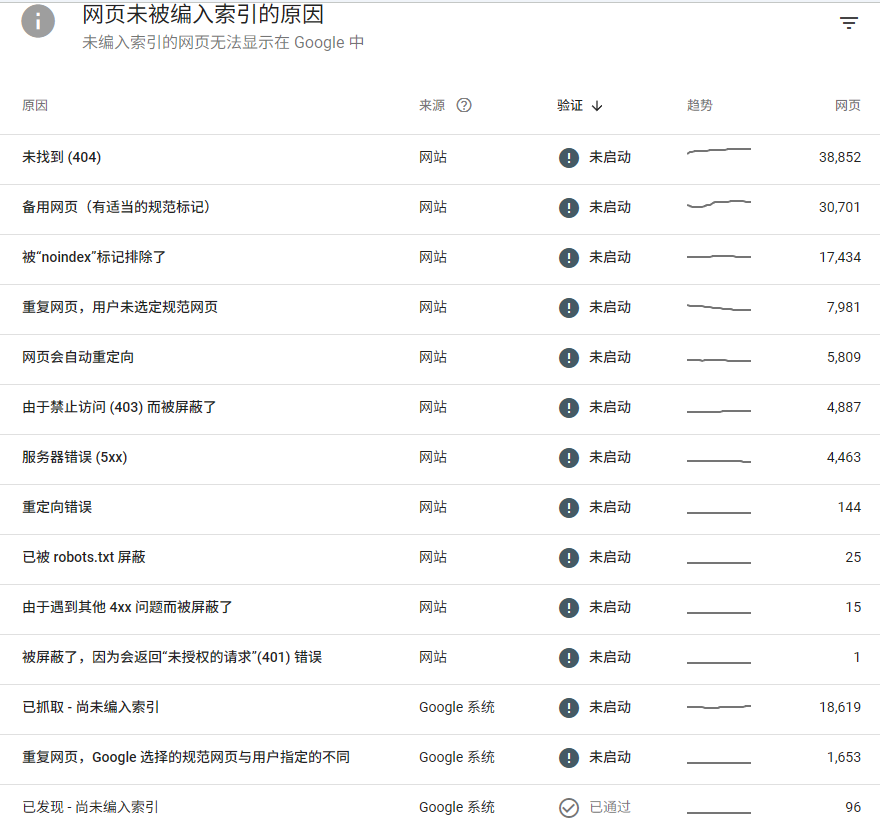Click the warning icon in the 重定向错误 row
This screenshot has width=880, height=823.
(569, 507)
